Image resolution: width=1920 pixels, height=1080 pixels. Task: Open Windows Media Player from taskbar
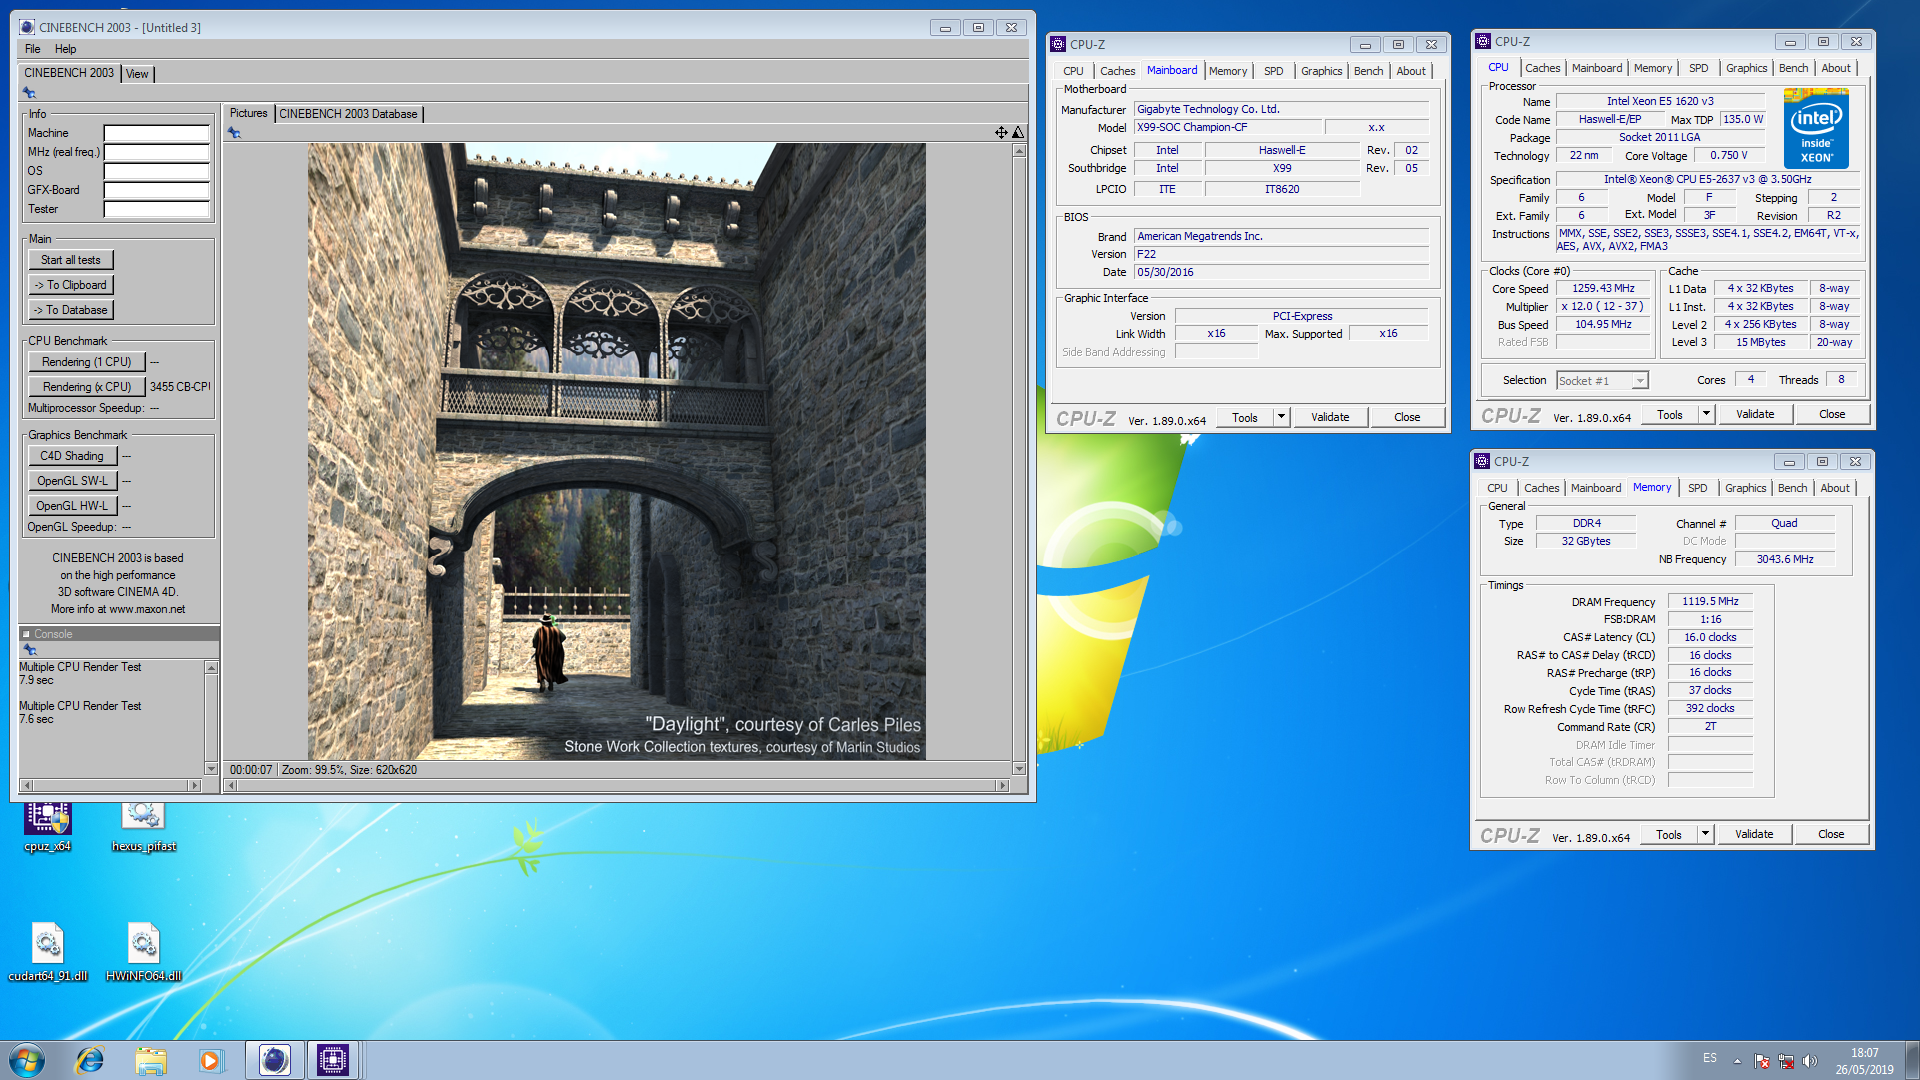click(x=210, y=1060)
